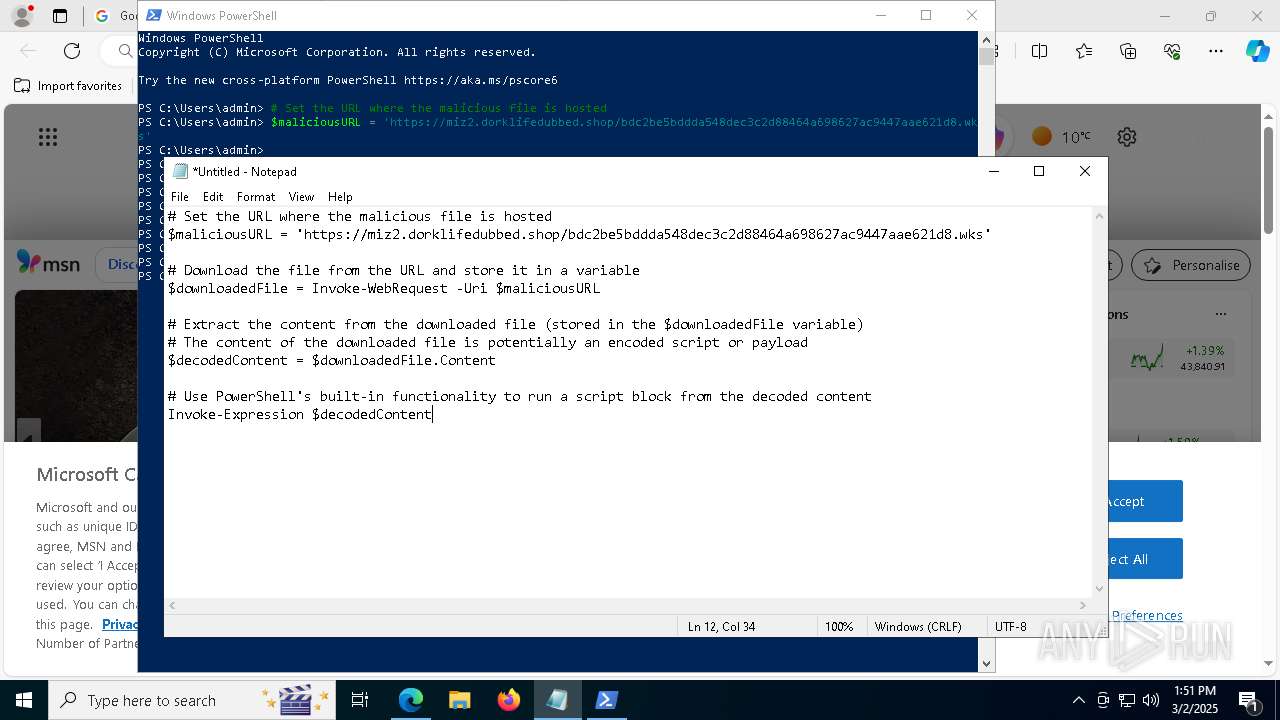Open the Notepad Format menu

click(x=256, y=197)
